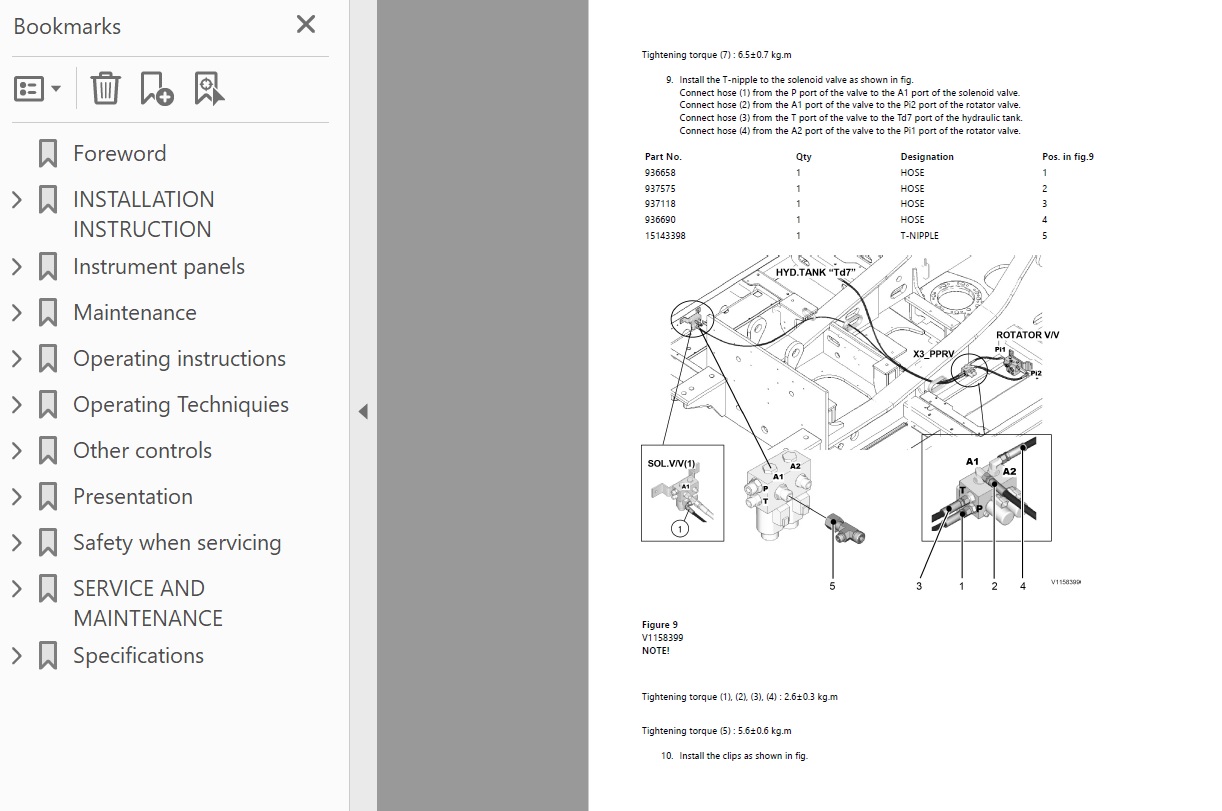
Task: Open the bookmark options dropdown menu
Action: coord(37,89)
